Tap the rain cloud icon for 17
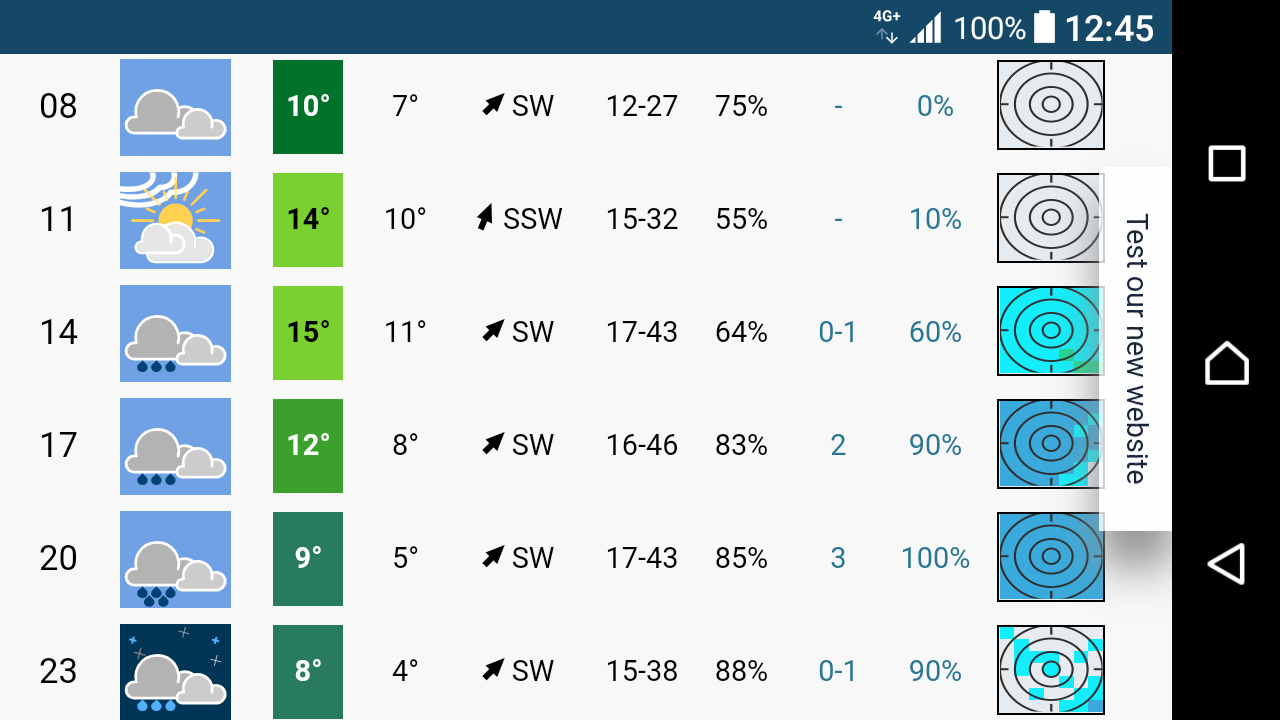 point(175,446)
